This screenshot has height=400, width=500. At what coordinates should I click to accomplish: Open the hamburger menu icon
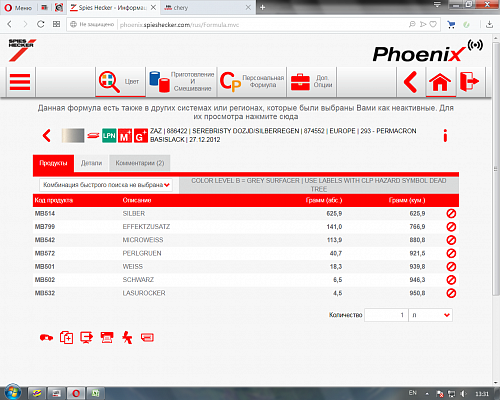(x=20, y=82)
